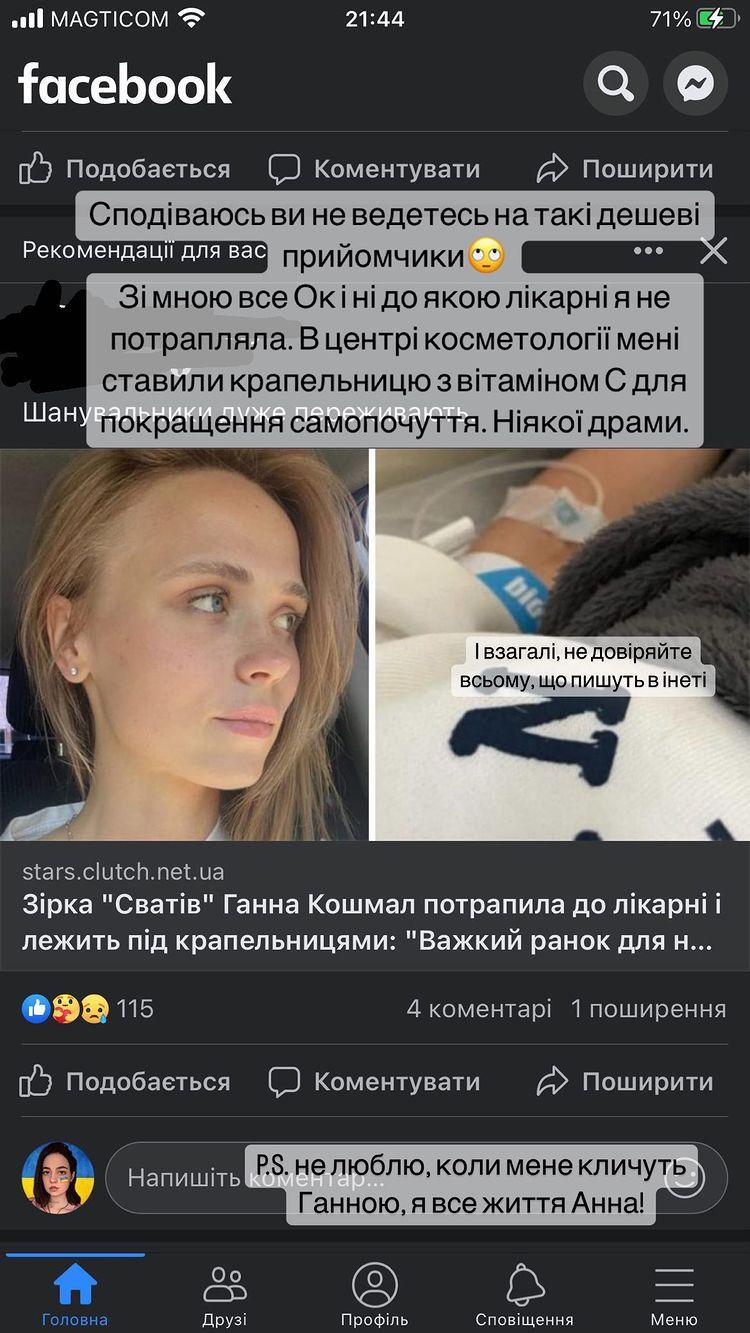Share post using lower Поширити button
This screenshot has height=1333, width=750.
624,1081
